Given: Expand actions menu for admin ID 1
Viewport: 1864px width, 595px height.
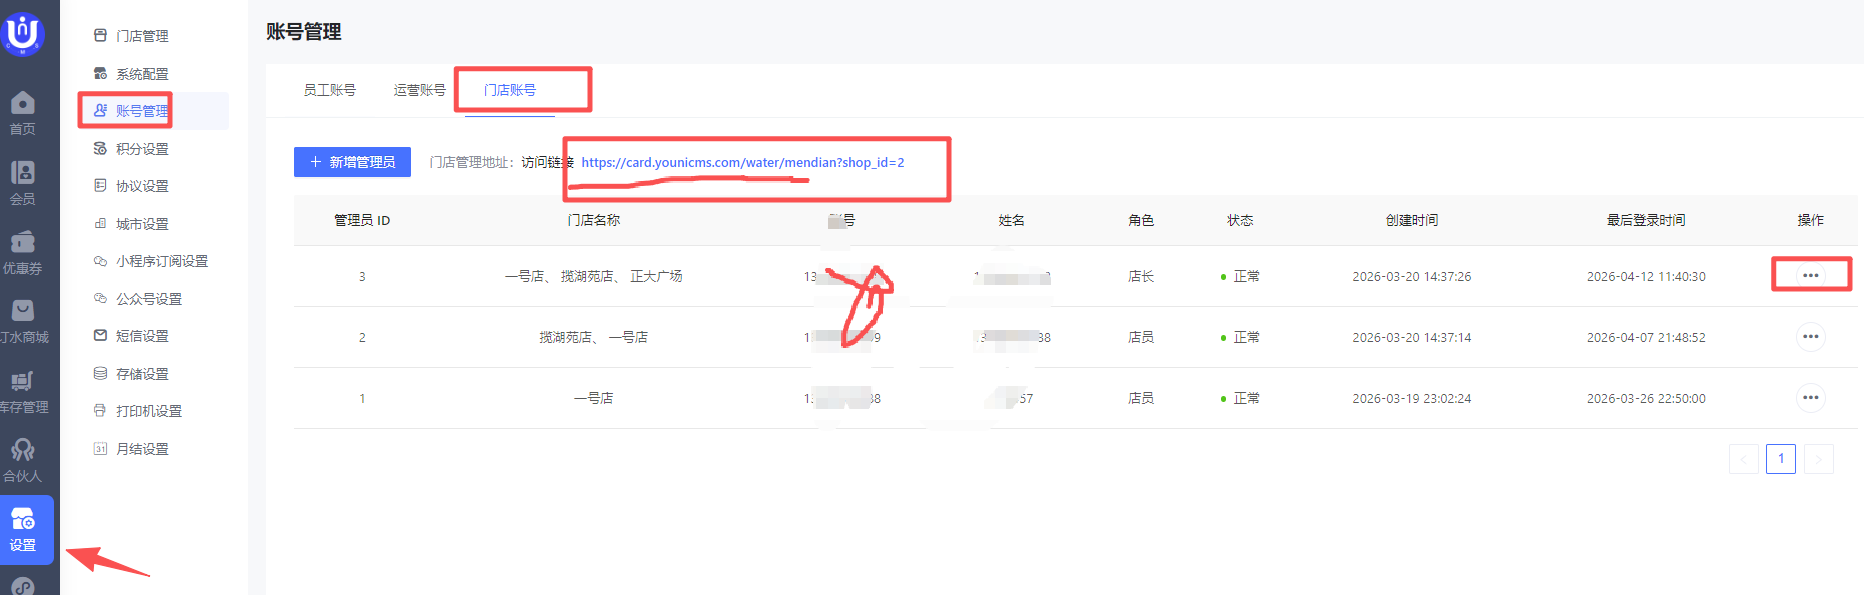Looking at the screenshot, I should coord(1810,398).
